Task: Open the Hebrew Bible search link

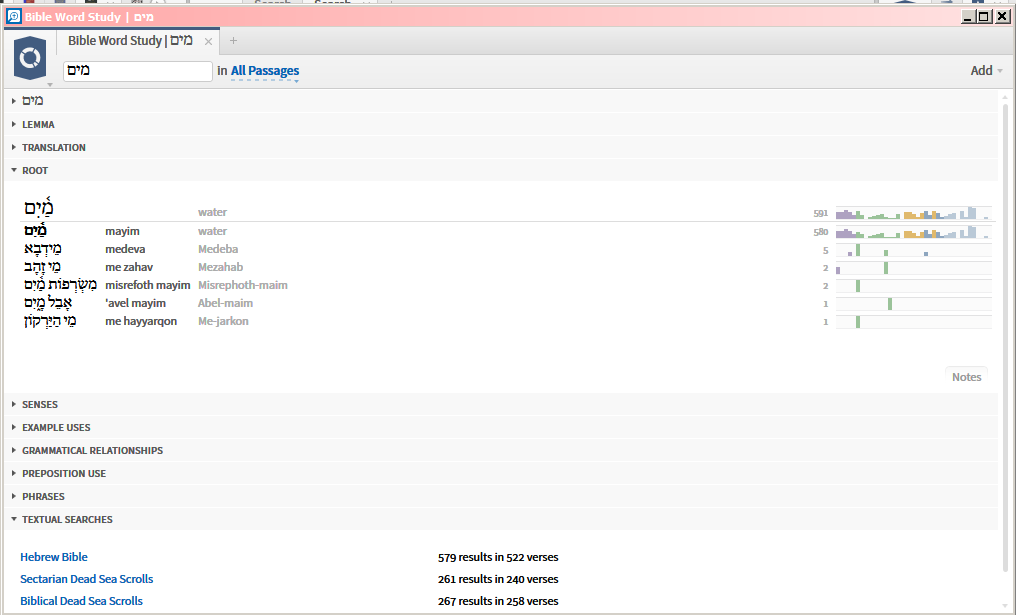Action: click(54, 557)
